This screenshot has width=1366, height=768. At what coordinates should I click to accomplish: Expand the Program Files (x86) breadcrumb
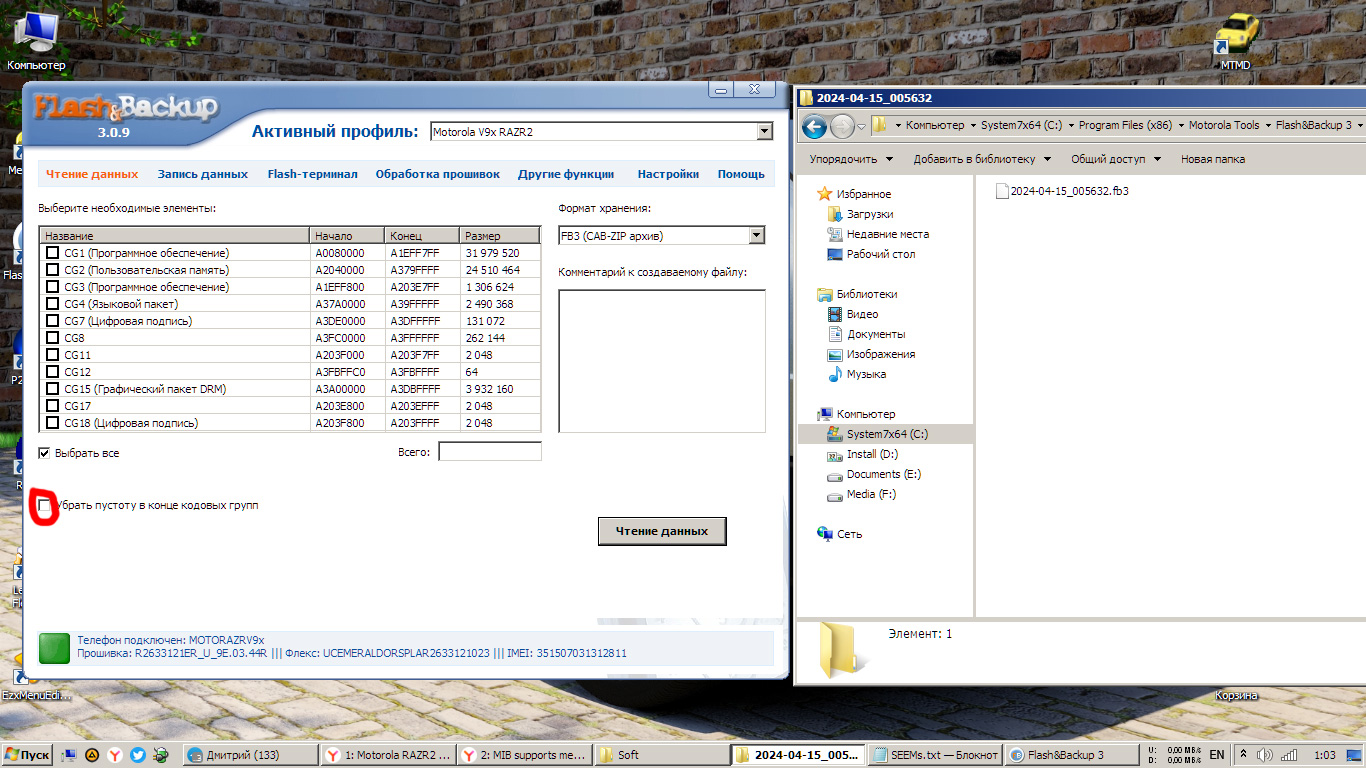(1180, 126)
